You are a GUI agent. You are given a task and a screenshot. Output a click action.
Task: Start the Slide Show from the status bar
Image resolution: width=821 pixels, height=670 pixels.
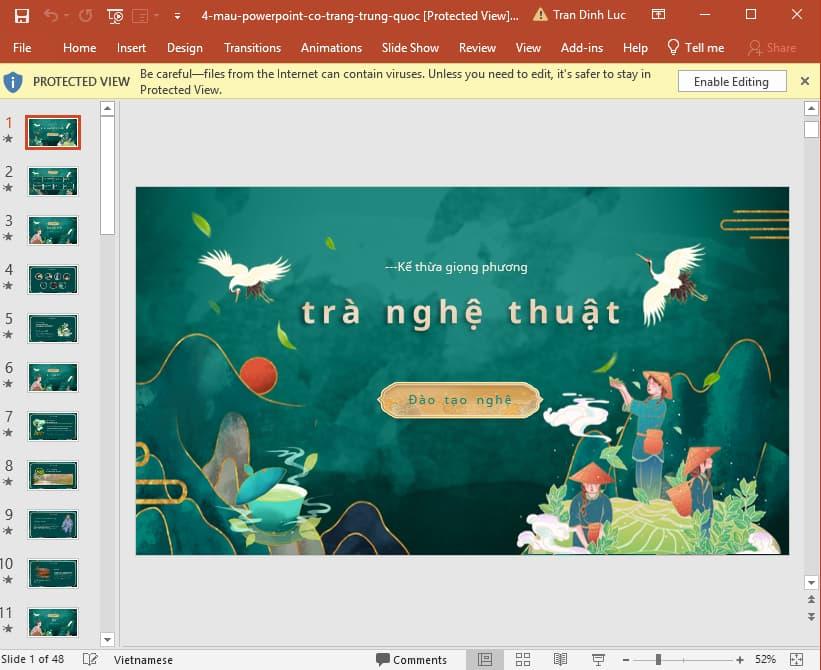(598, 659)
